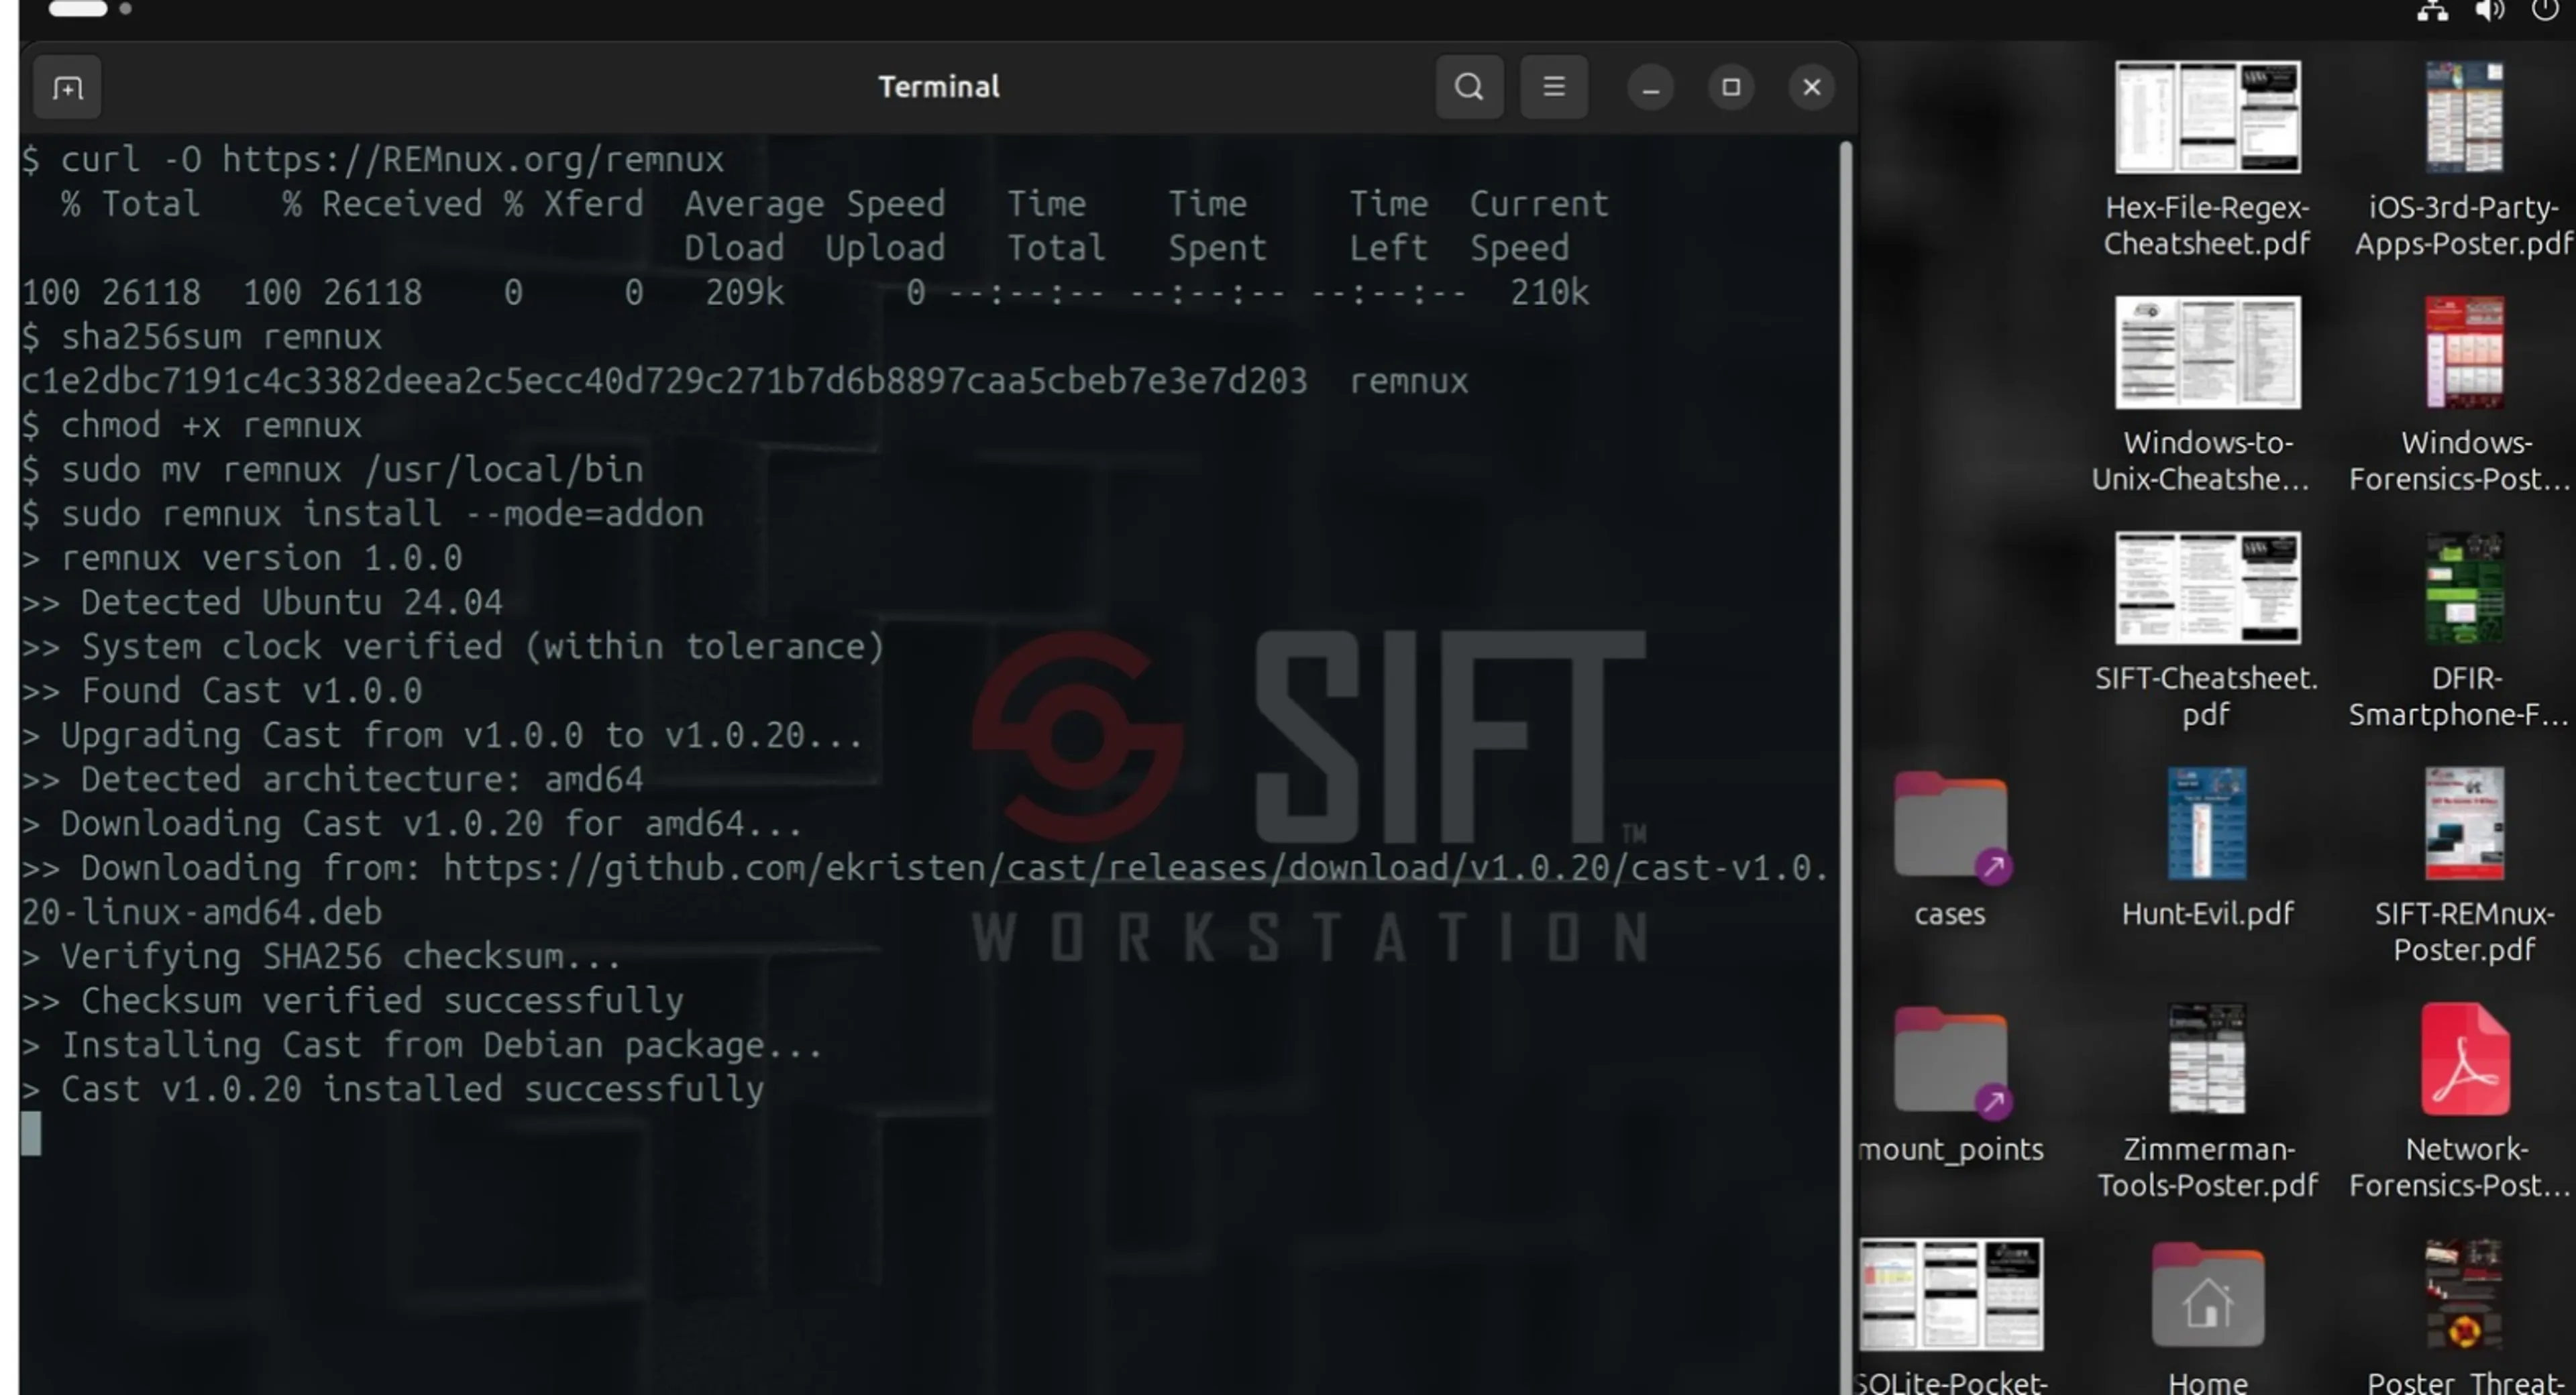
Task: Click 'Detected Ubuntu 24.04' line
Action: [x=262, y=602]
